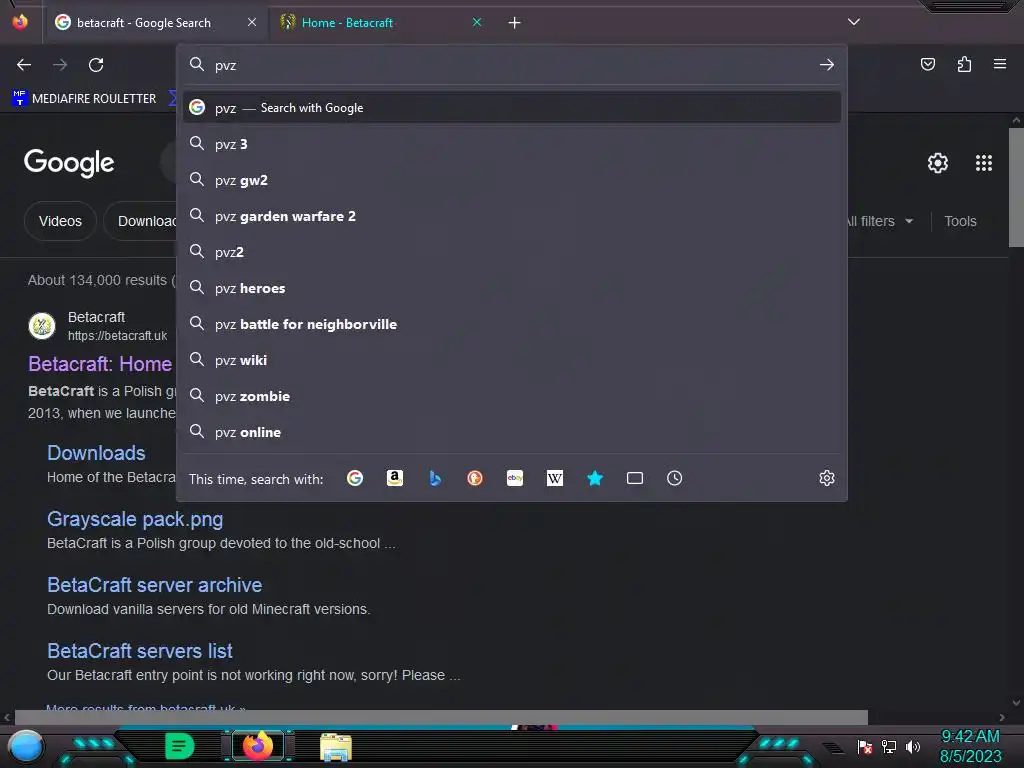This screenshot has height=768, width=1024.
Task: Search this time with Google icon
Action: click(x=355, y=478)
